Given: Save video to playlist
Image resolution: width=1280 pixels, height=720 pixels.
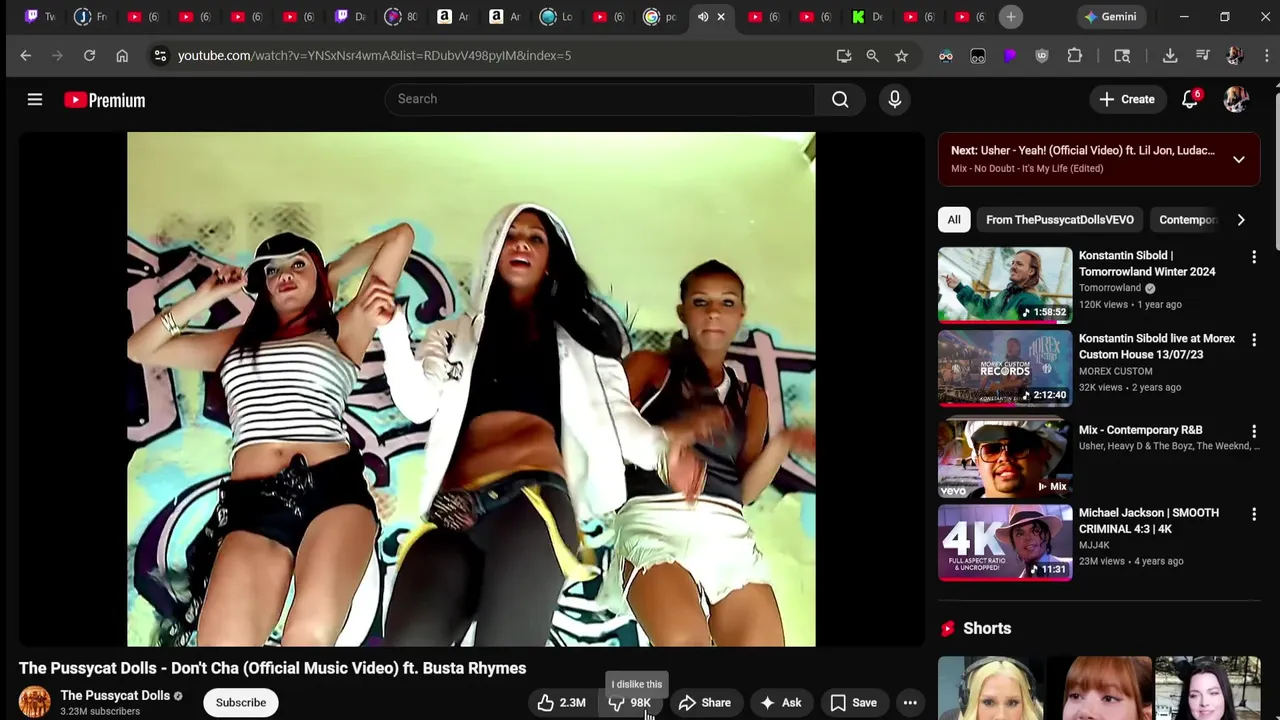Looking at the screenshot, I should (x=853, y=702).
